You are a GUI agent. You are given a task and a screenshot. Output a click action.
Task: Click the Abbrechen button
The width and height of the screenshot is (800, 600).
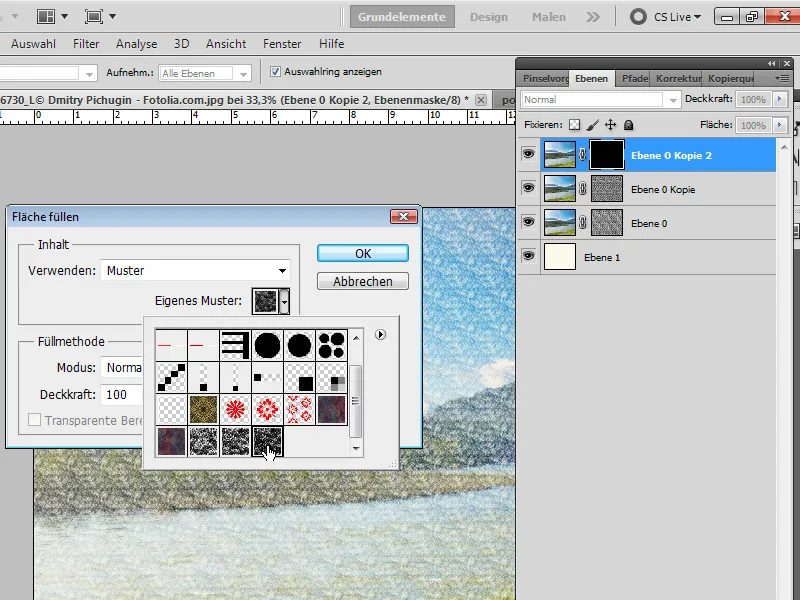[x=363, y=281]
